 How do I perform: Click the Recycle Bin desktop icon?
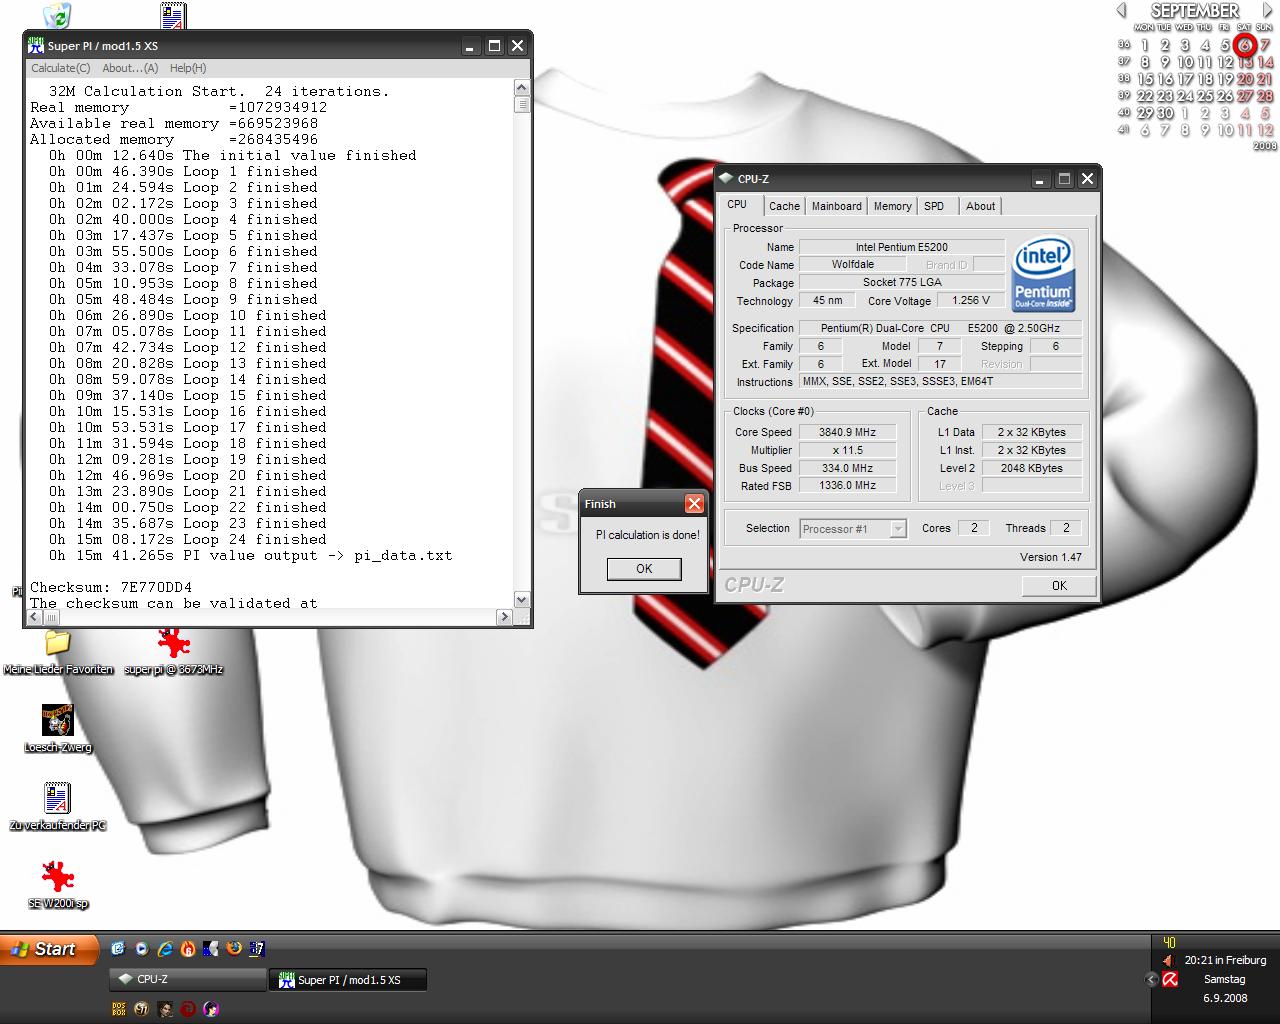(x=58, y=15)
